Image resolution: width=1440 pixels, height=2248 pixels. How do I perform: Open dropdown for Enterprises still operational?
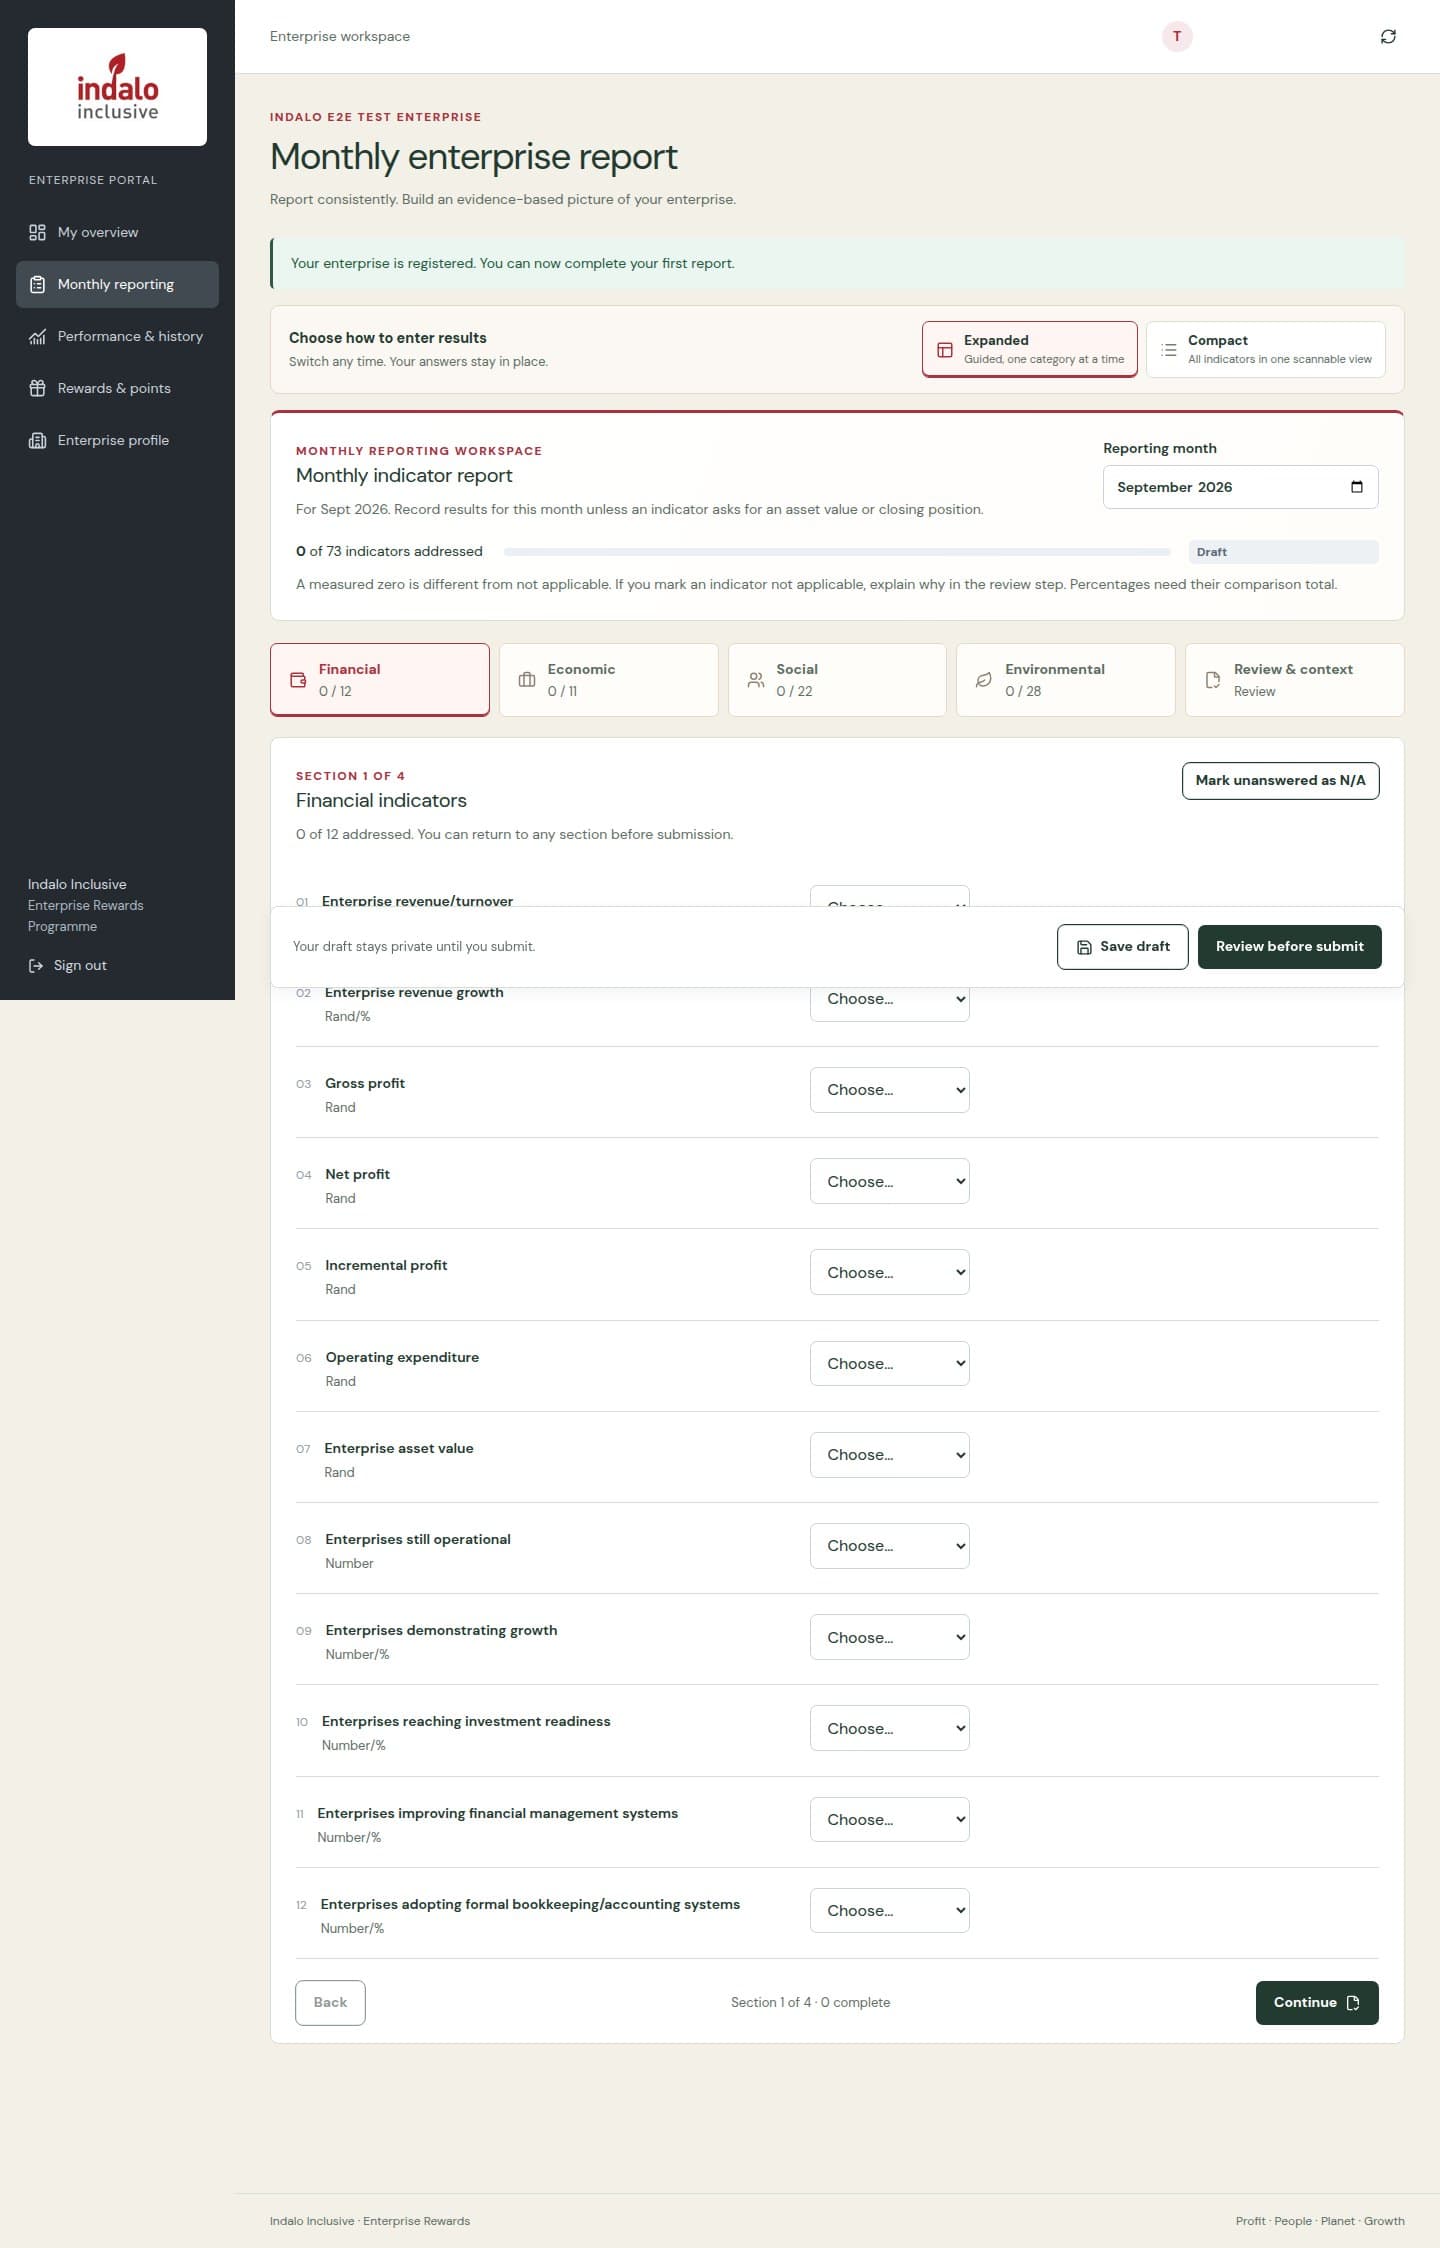click(x=889, y=1545)
